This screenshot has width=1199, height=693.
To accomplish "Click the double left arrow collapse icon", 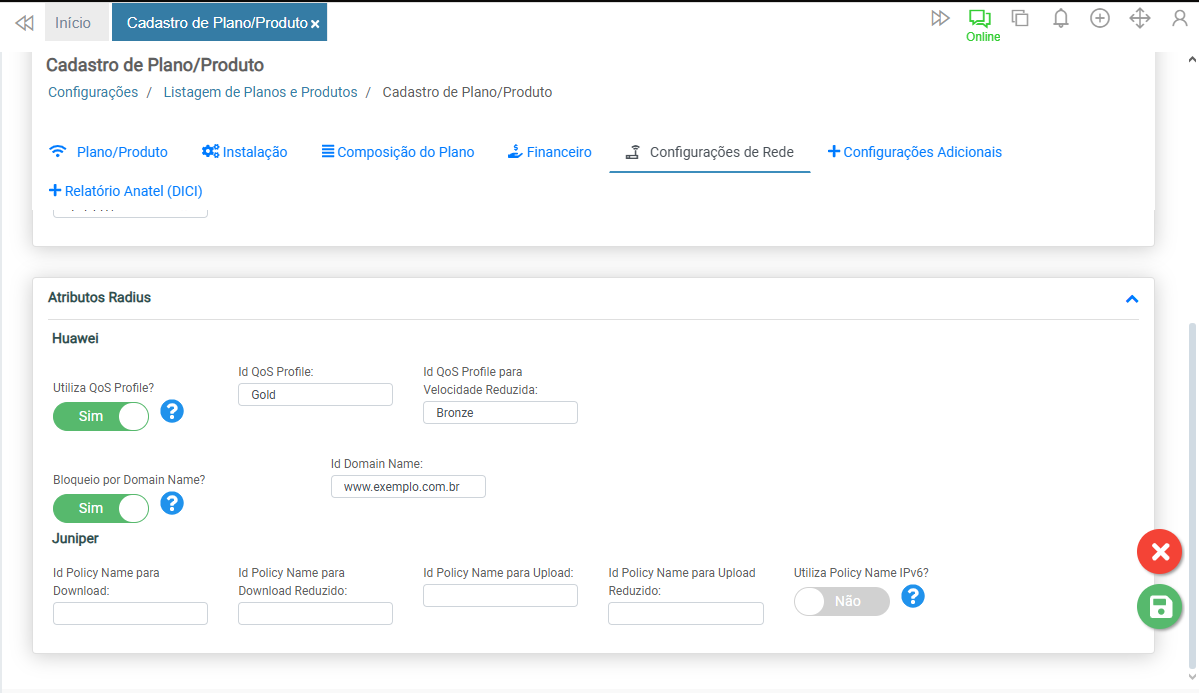I will click(24, 22).
